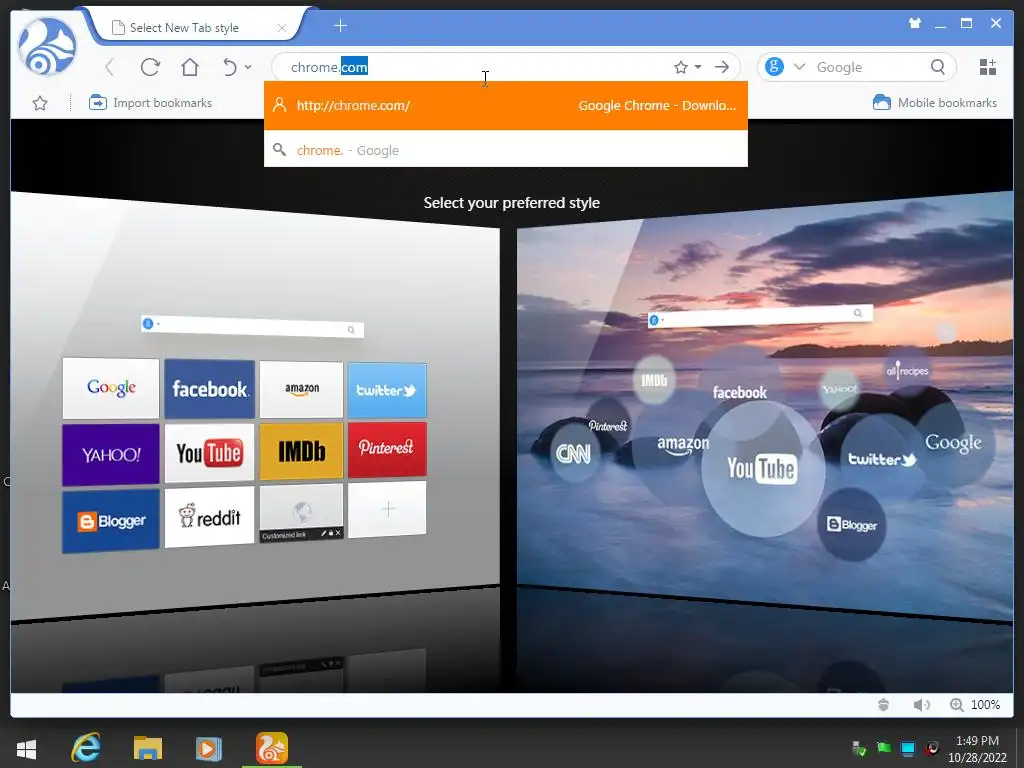Image resolution: width=1024 pixels, height=768 pixels.
Task: Click the magnifier search icon
Action: click(x=938, y=67)
